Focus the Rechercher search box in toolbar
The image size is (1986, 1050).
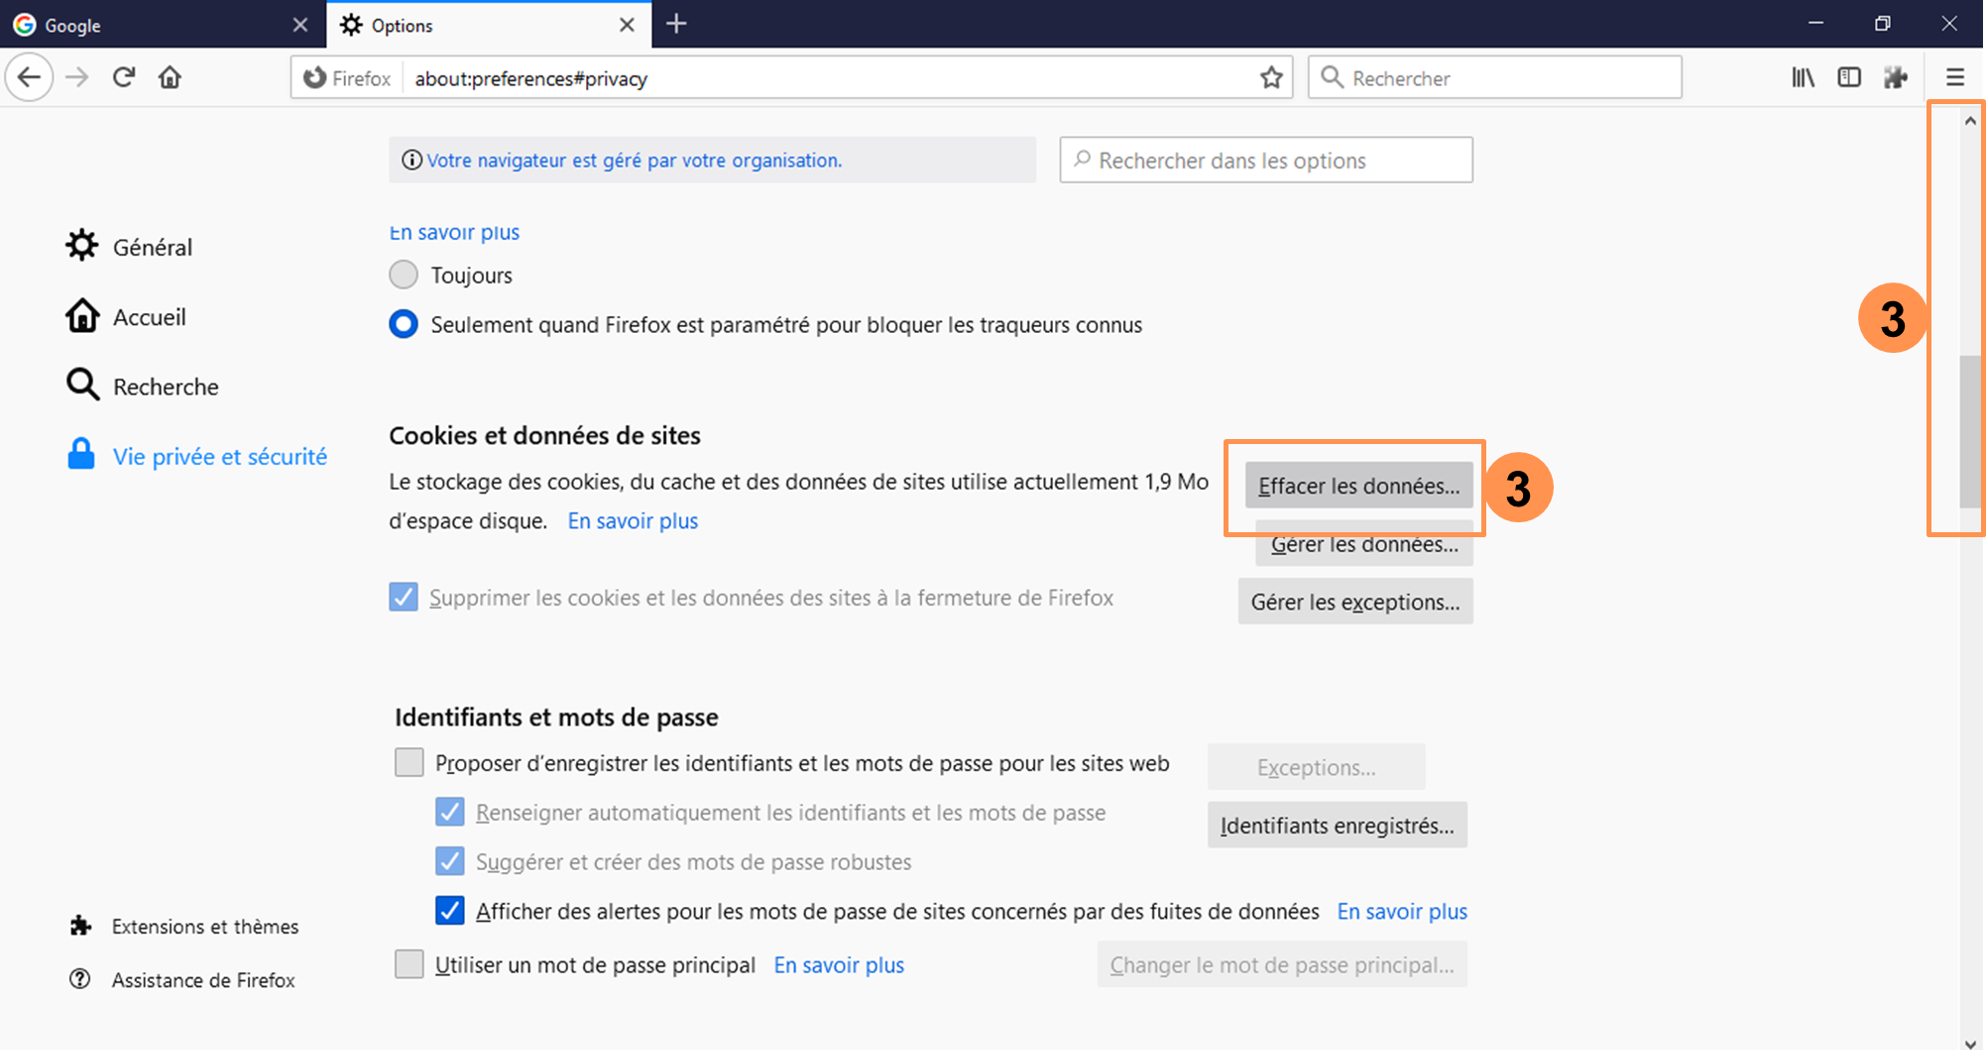(1495, 77)
